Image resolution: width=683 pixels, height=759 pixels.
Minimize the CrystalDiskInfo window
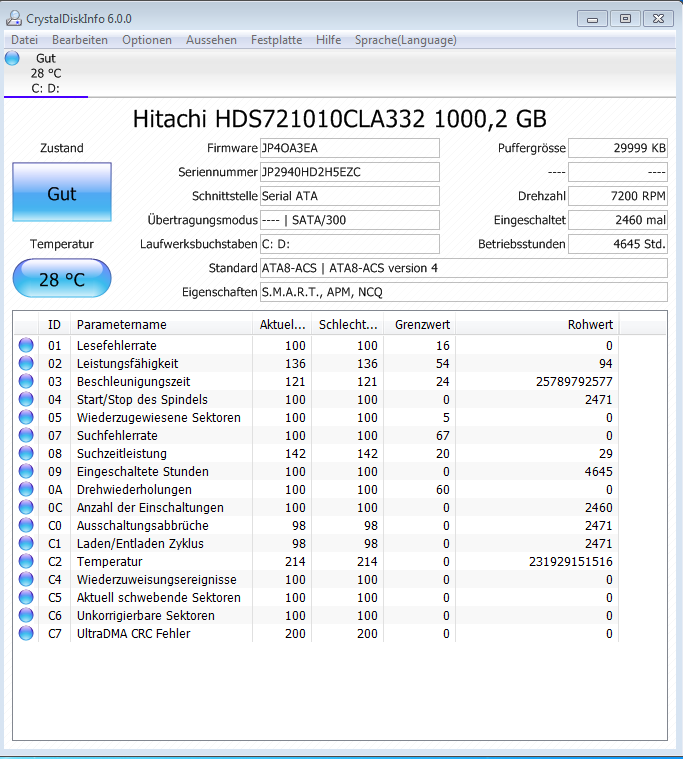[592, 19]
